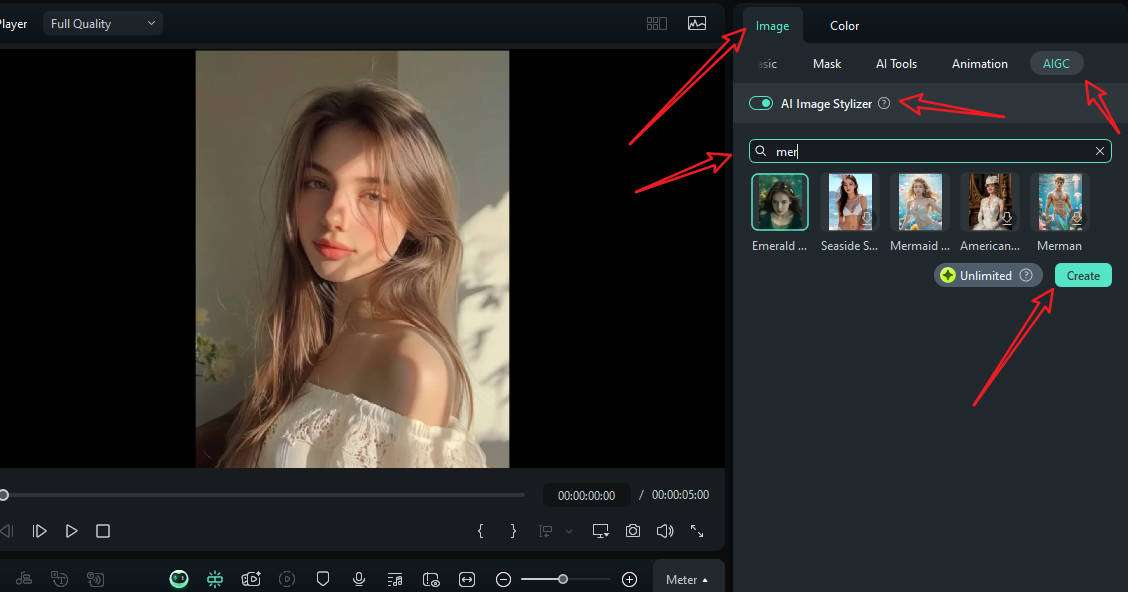The width and height of the screenshot is (1128, 592).
Task: Zoom out the timeline with minus icon
Action: [x=504, y=579]
